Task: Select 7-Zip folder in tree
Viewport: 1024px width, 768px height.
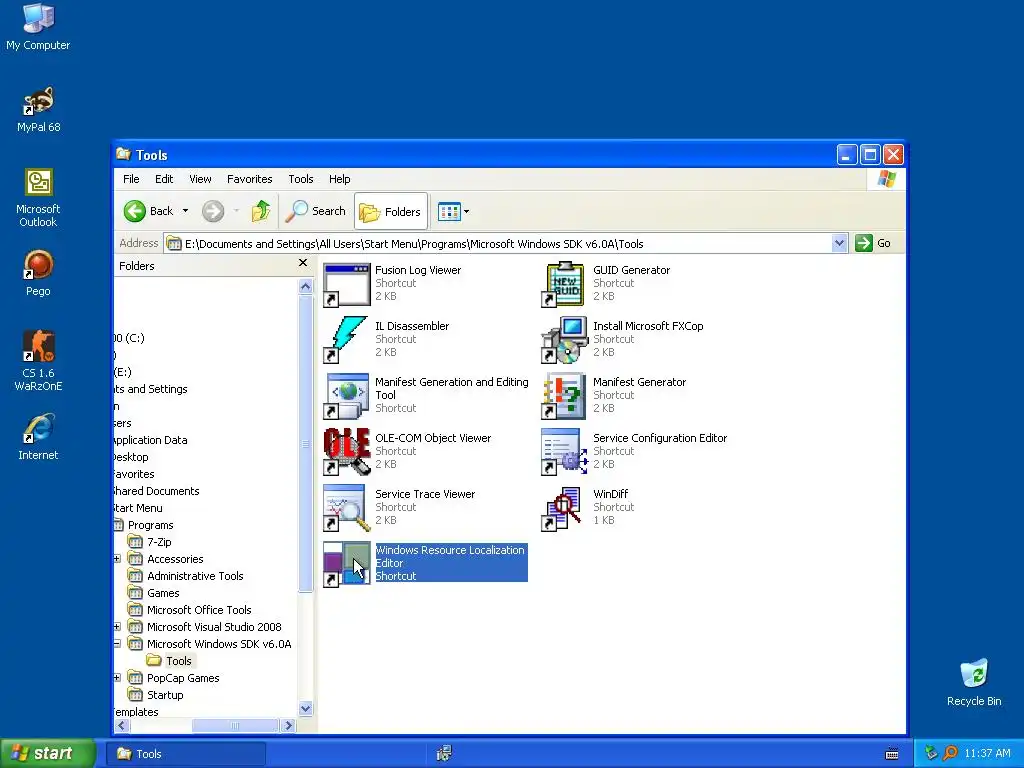Action: (150, 542)
